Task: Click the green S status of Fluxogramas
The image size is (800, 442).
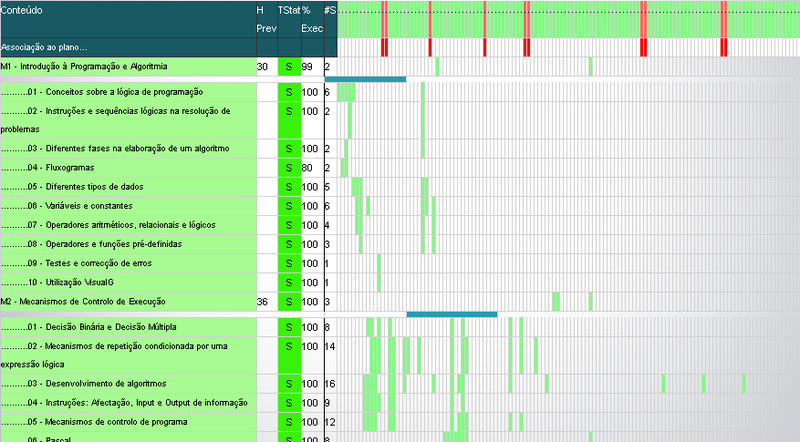Action: [289, 168]
